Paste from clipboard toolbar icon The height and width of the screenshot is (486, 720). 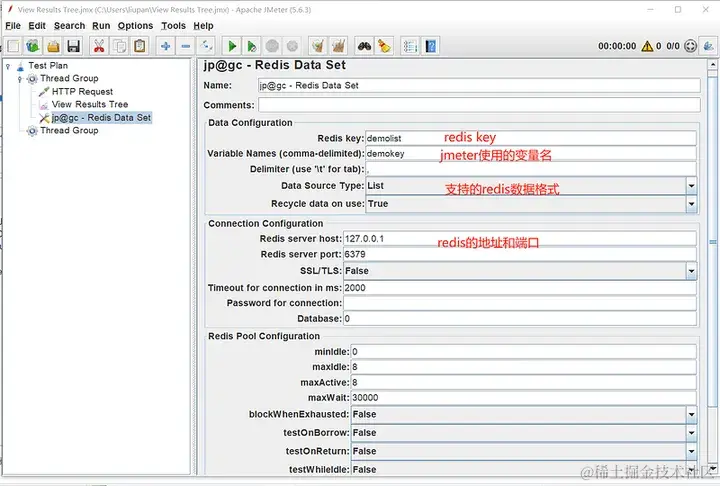140,46
